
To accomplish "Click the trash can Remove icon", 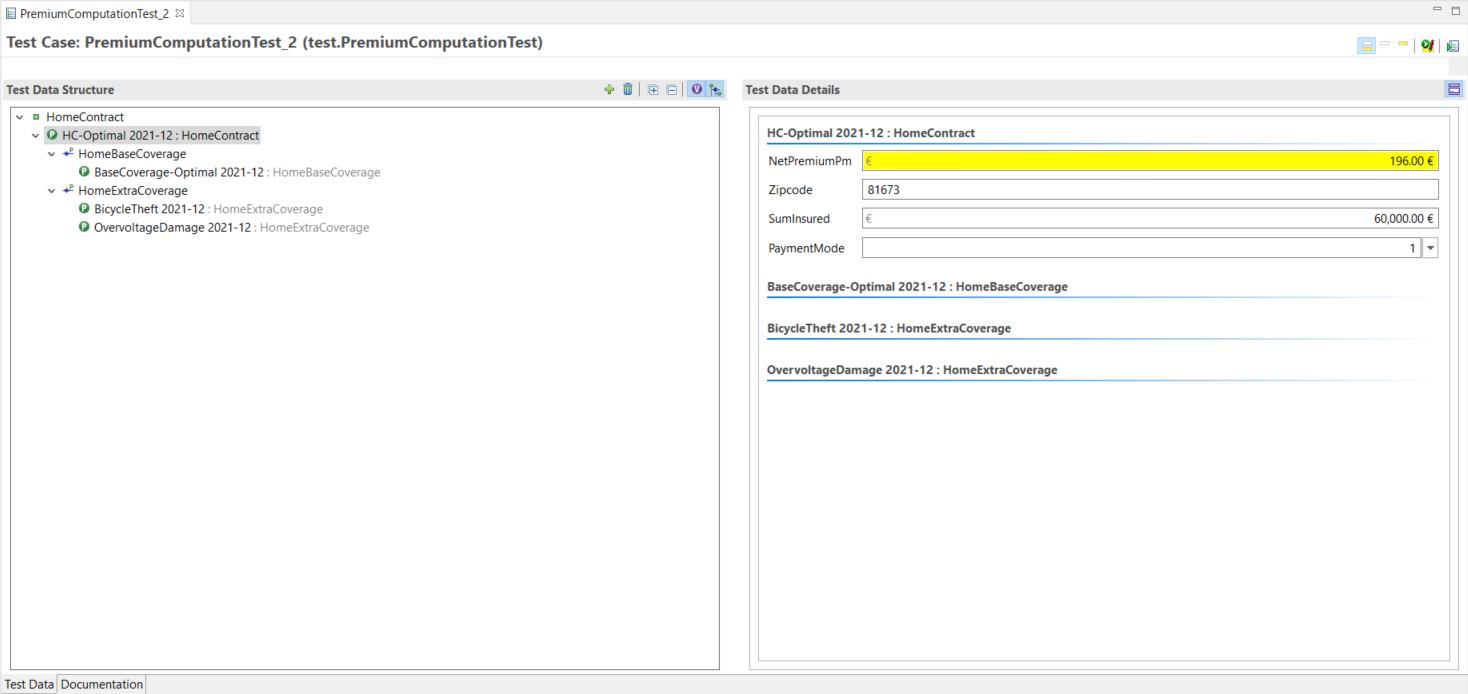I will point(628,90).
